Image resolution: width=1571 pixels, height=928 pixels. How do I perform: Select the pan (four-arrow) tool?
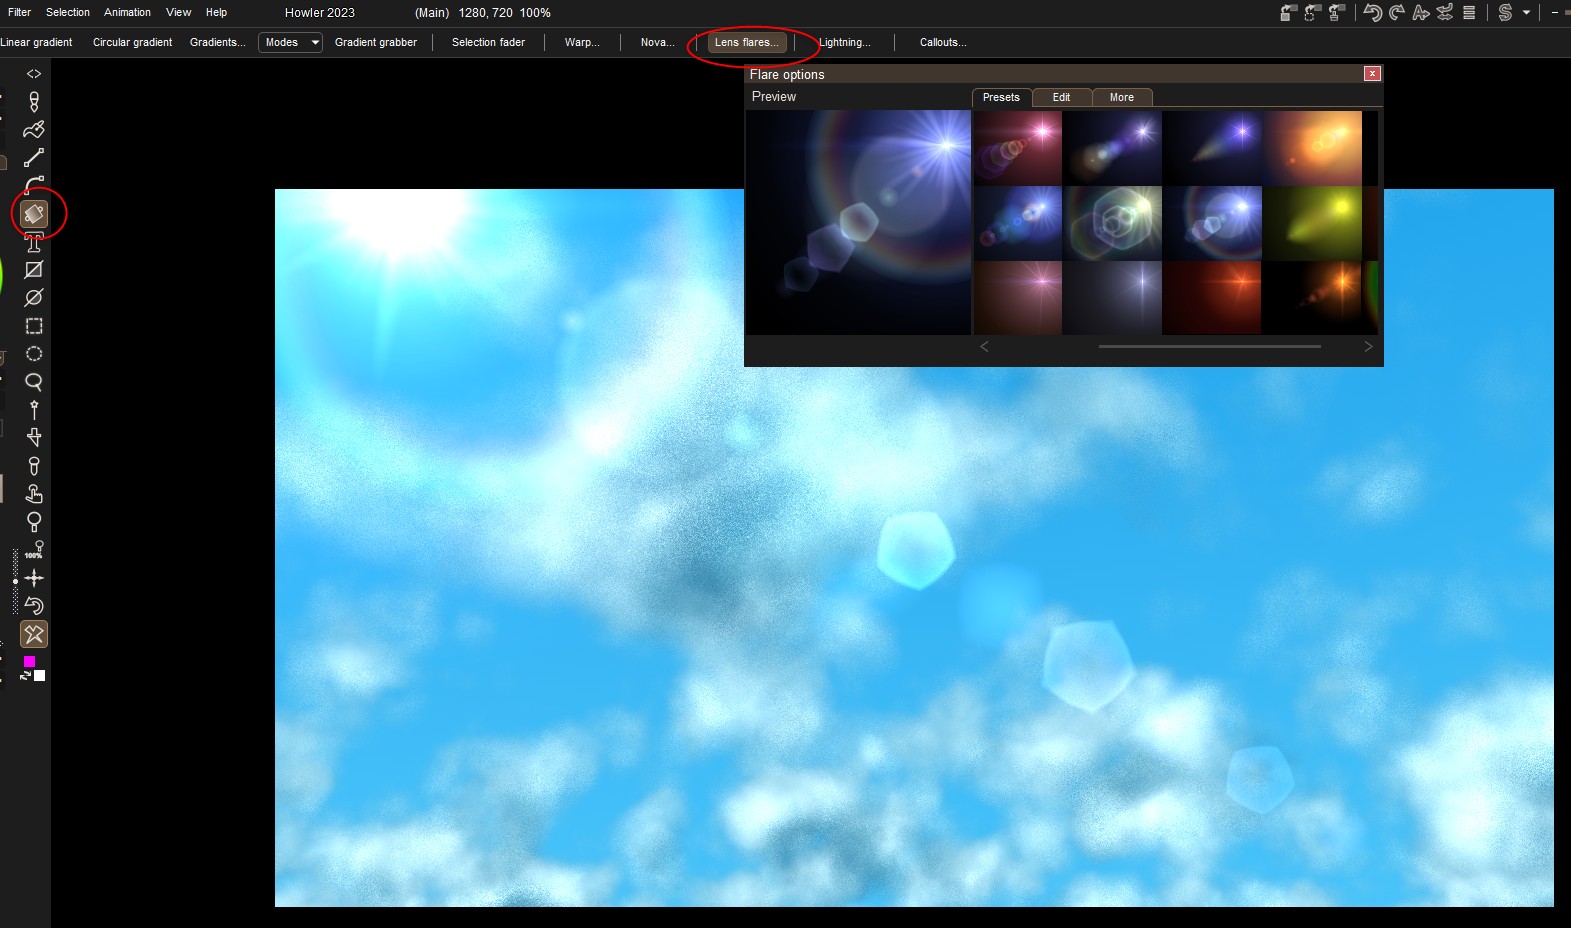point(34,578)
